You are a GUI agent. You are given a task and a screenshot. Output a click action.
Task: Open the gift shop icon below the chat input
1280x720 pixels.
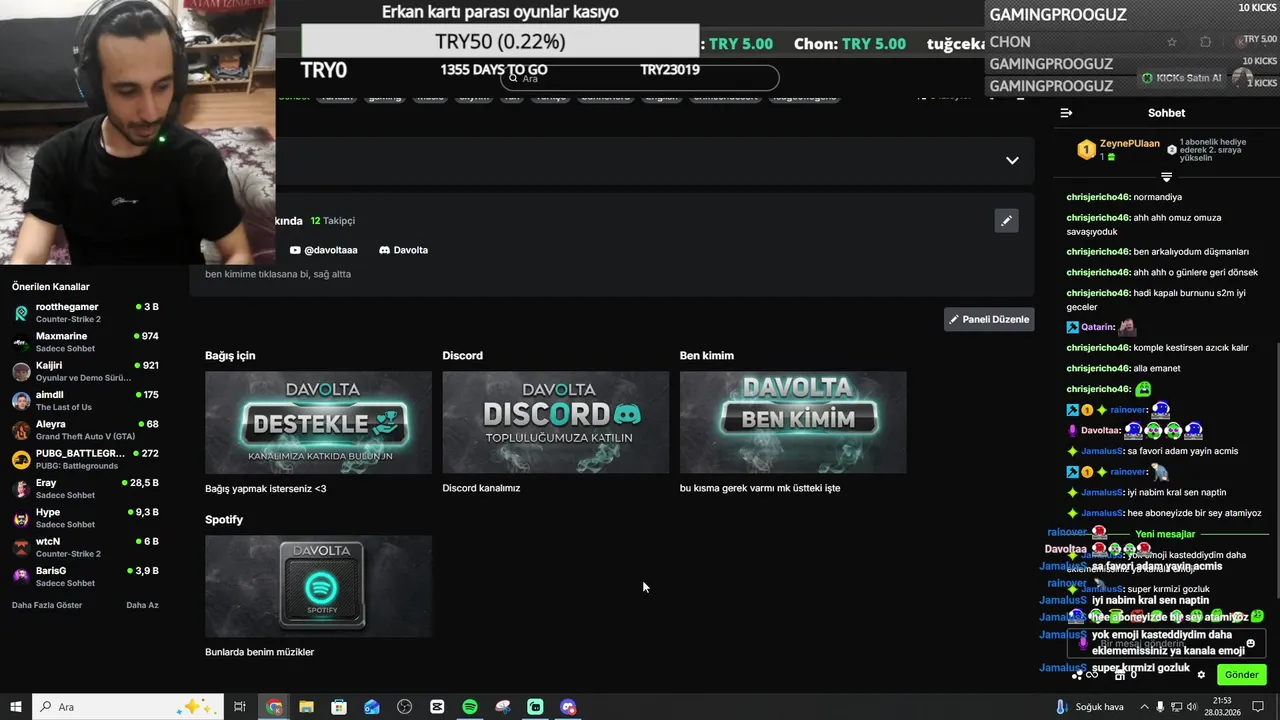pyautogui.click(x=1119, y=675)
